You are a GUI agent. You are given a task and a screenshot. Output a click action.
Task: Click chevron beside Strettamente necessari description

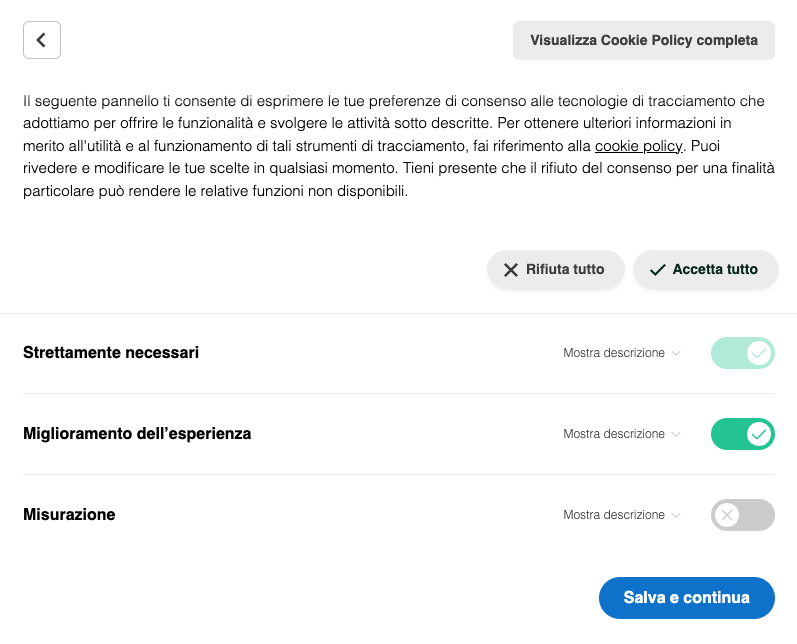pyautogui.click(x=677, y=354)
